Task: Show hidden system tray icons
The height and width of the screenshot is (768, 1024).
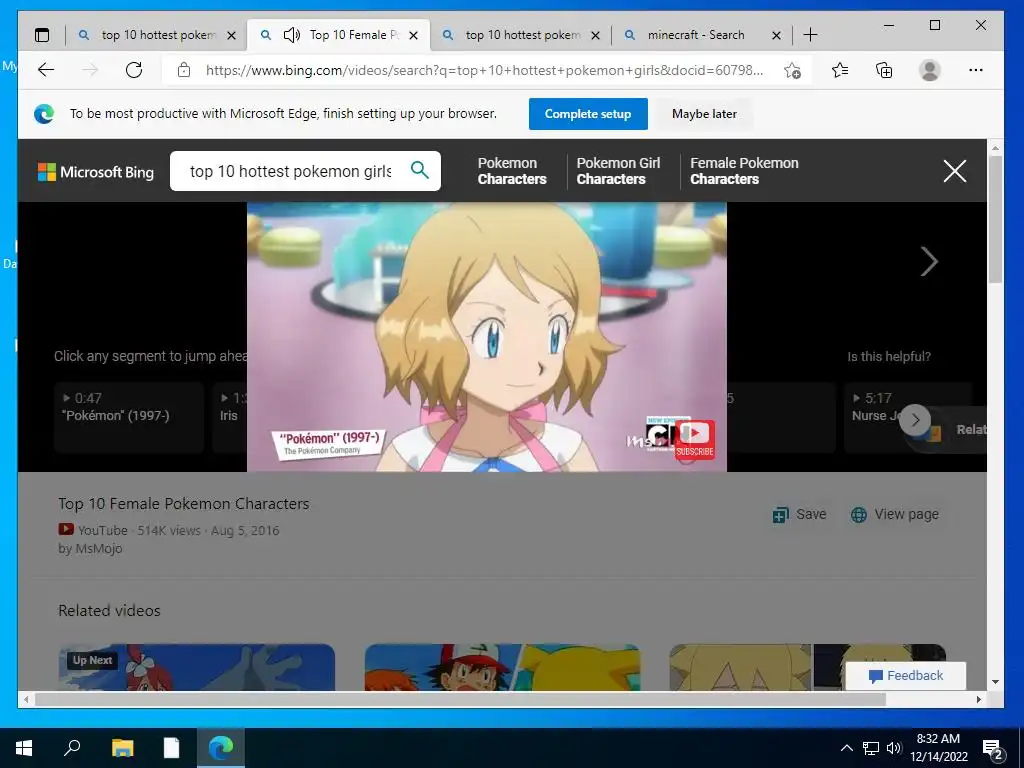Action: click(846, 748)
